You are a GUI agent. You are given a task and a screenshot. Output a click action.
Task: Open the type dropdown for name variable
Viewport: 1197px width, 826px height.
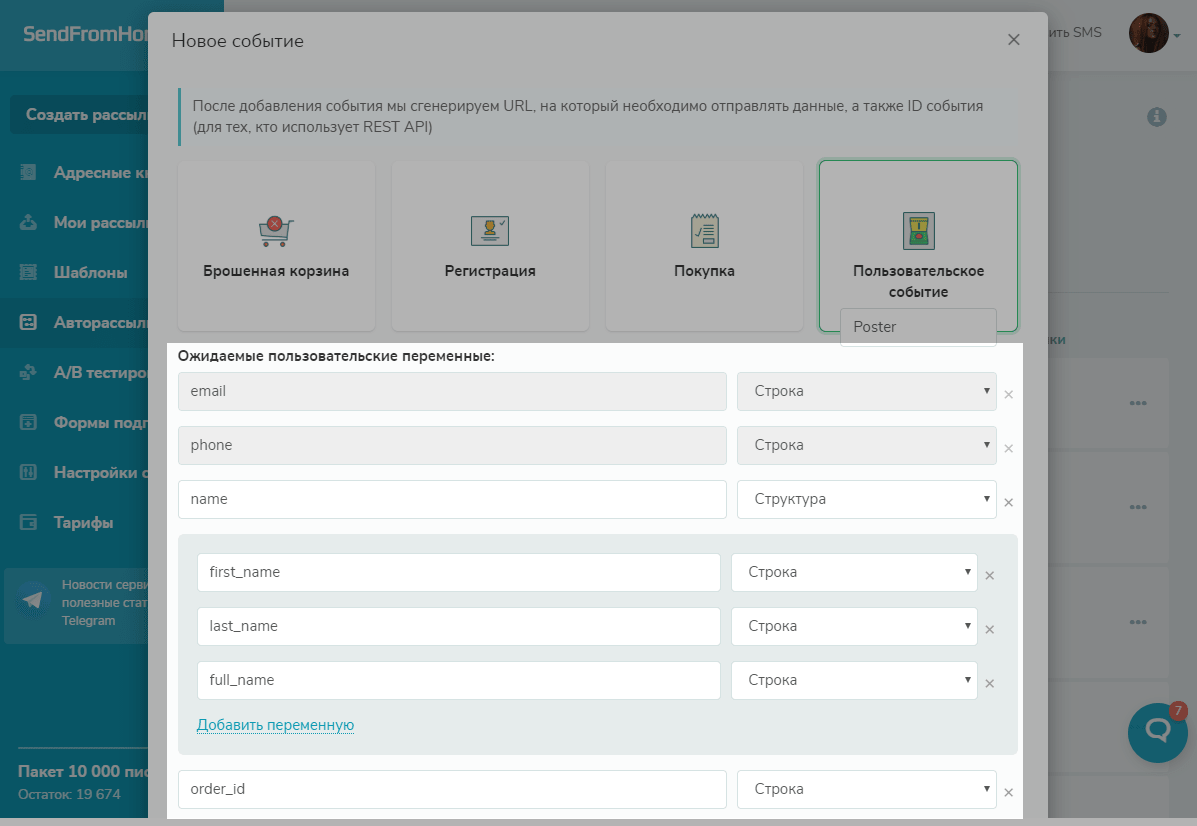tap(866, 499)
